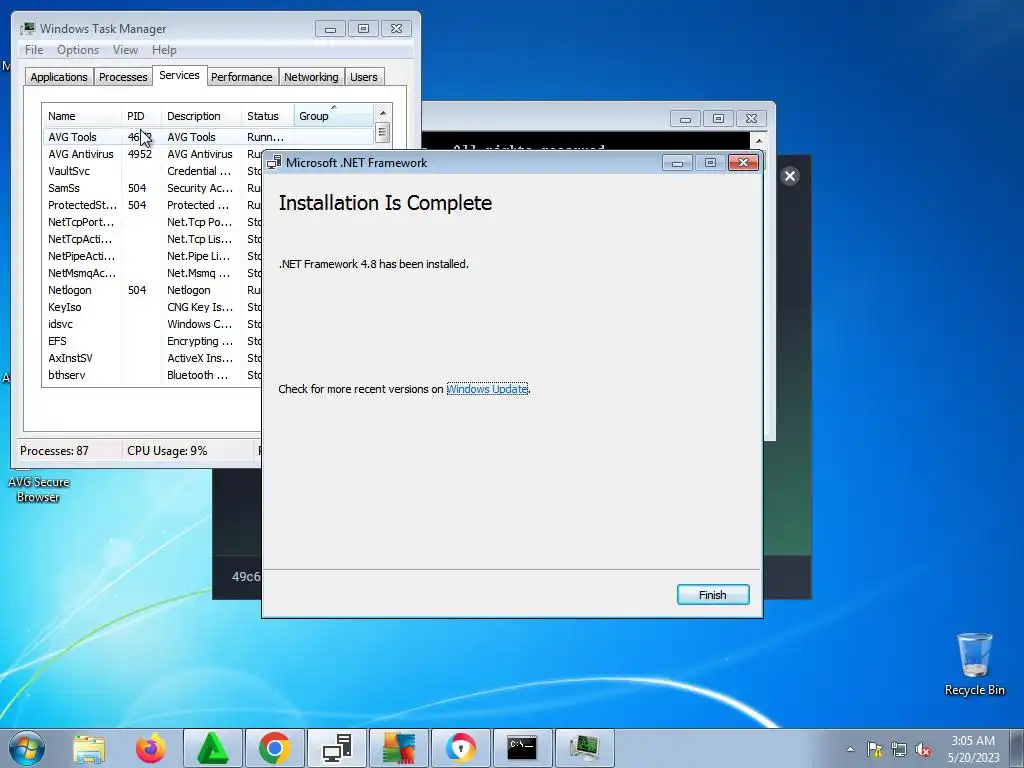Sort services by Status column header
This screenshot has width=1024, height=768.
(268, 116)
